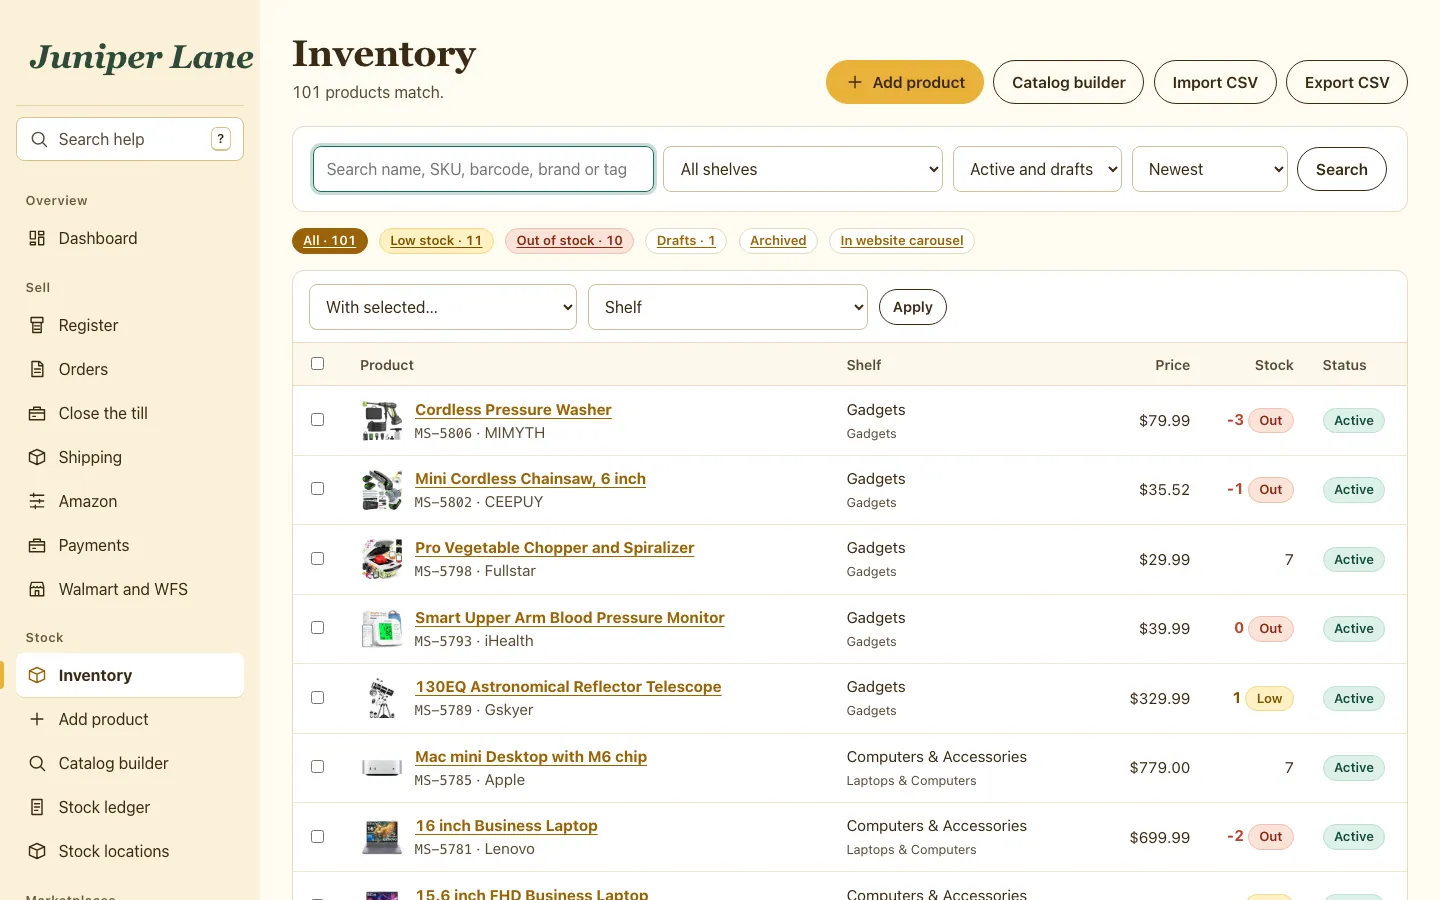
Task: Click the Shipping box icon
Action: 37,457
